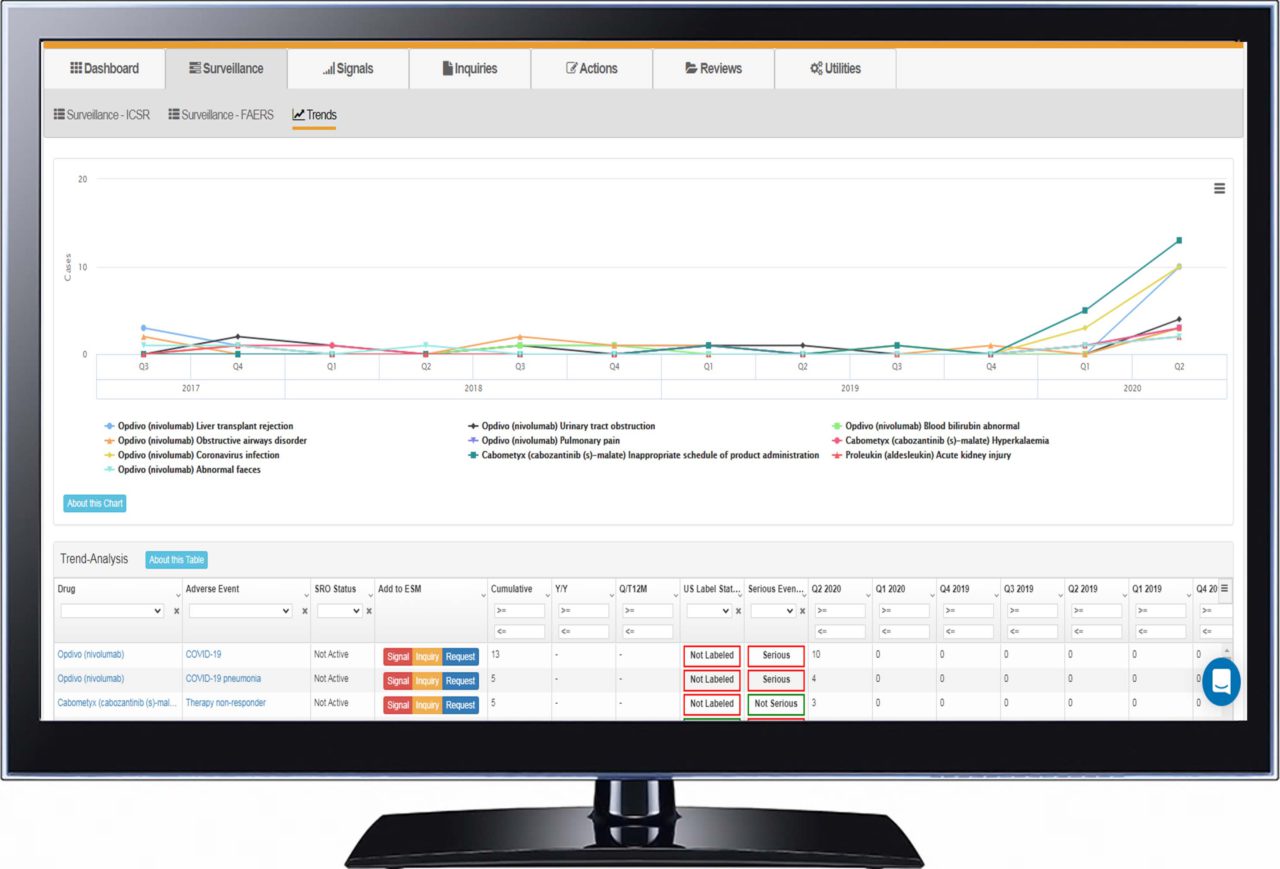Click the table column menu icon
This screenshot has width=1280, height=869.
point(1224,589)
